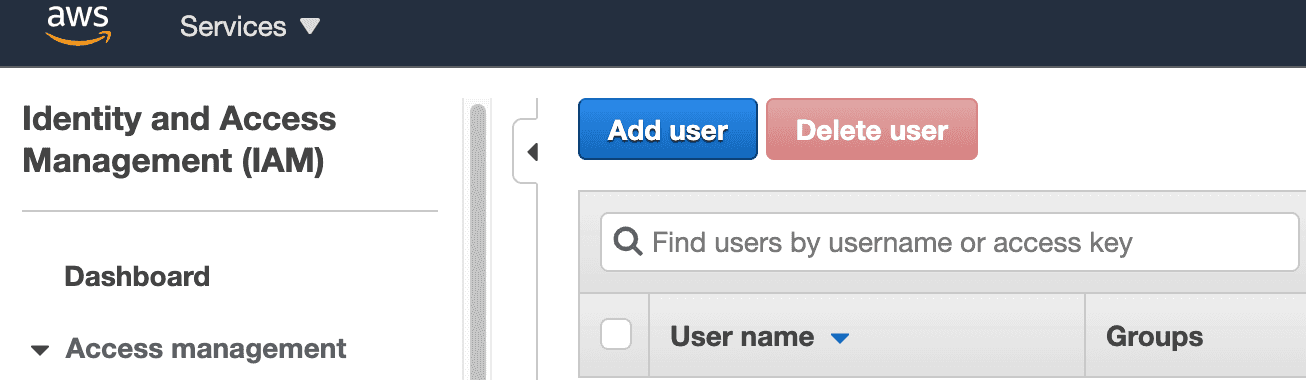Click the empty dark top navigation bar
The image size is (1306, 380).
[800, 32]
